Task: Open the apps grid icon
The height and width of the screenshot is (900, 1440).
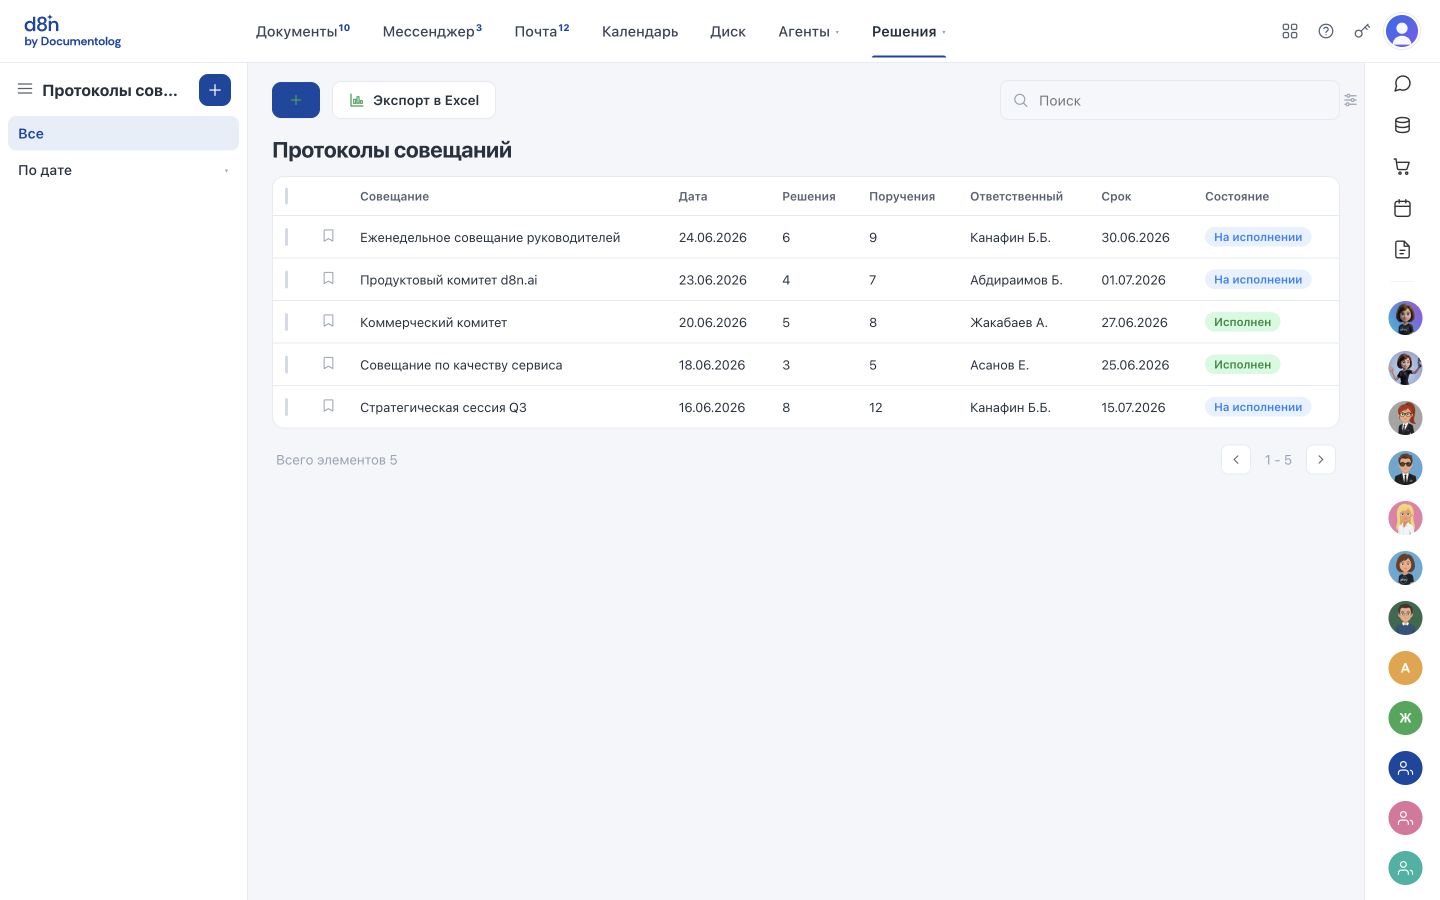Action: point(1290,31)
